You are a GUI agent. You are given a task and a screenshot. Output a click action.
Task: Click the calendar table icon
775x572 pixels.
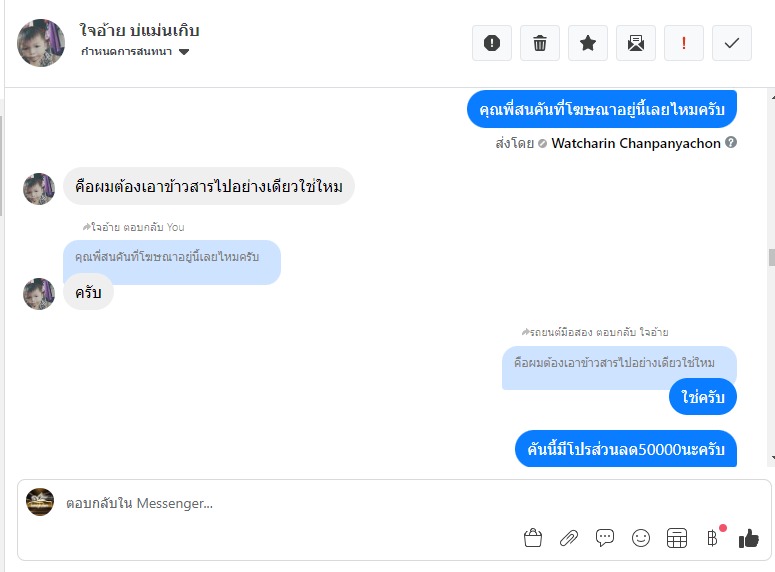coord(677,538)
